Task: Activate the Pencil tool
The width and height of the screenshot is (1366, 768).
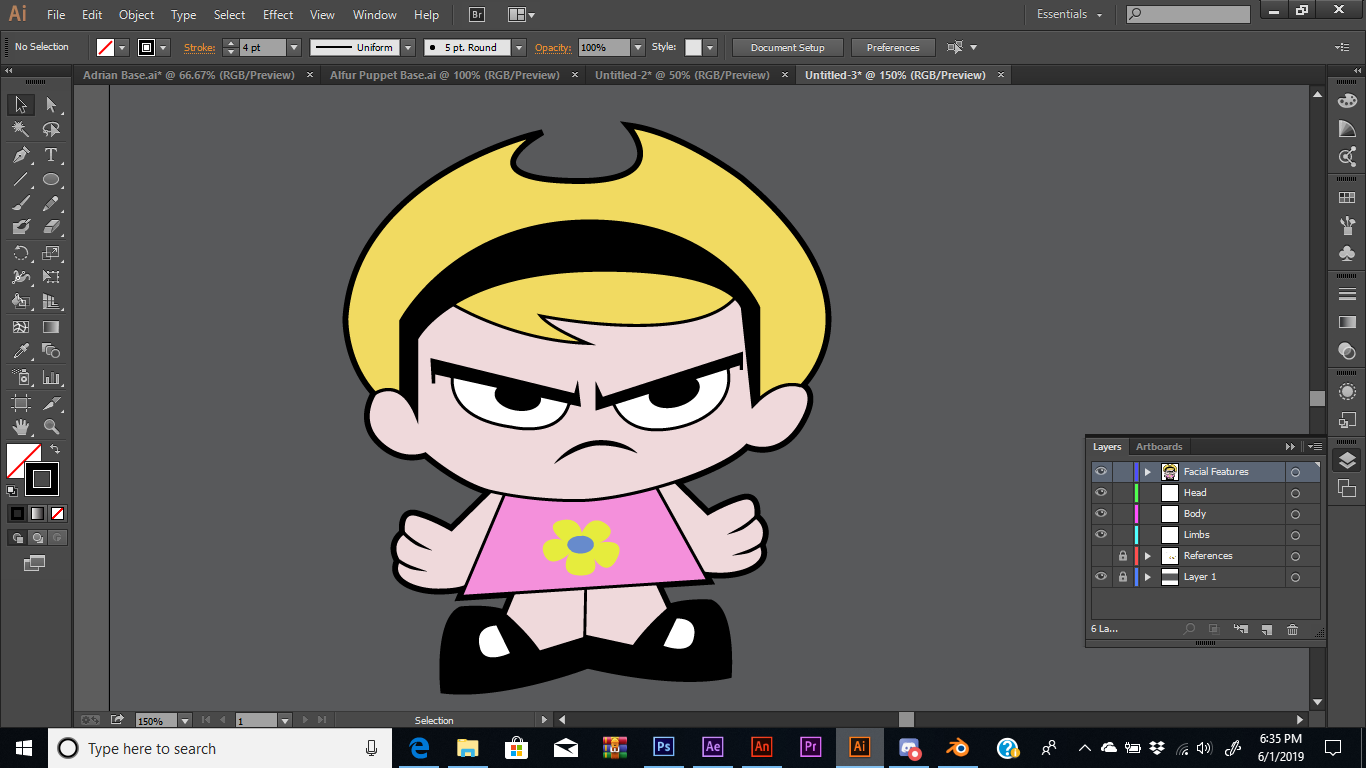Action: coord(51,204)
